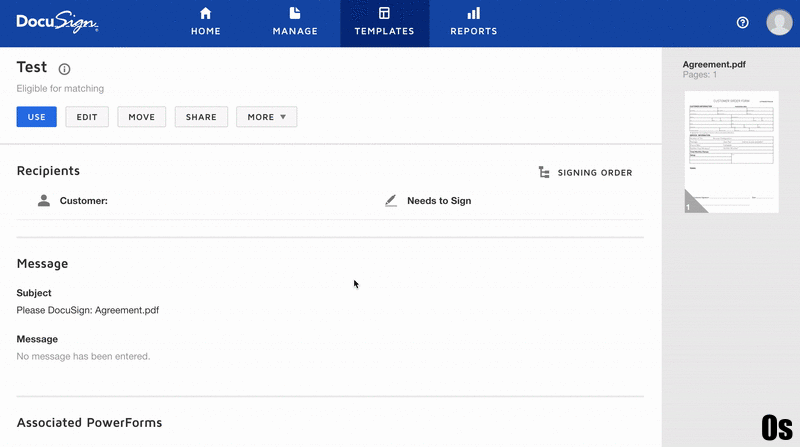Click the subject text Please DocuSign: Agreement.pdf
800x447 pixels.
point(88,310)
